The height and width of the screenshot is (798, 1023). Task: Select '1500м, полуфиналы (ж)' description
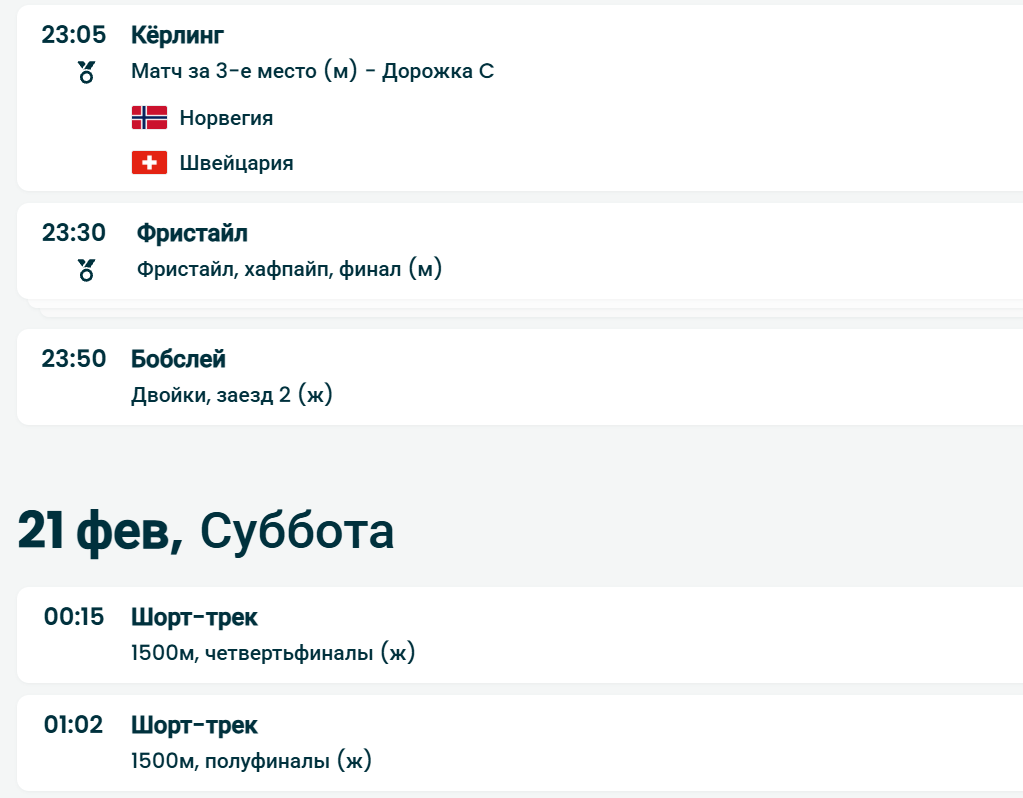click(251, 761)
